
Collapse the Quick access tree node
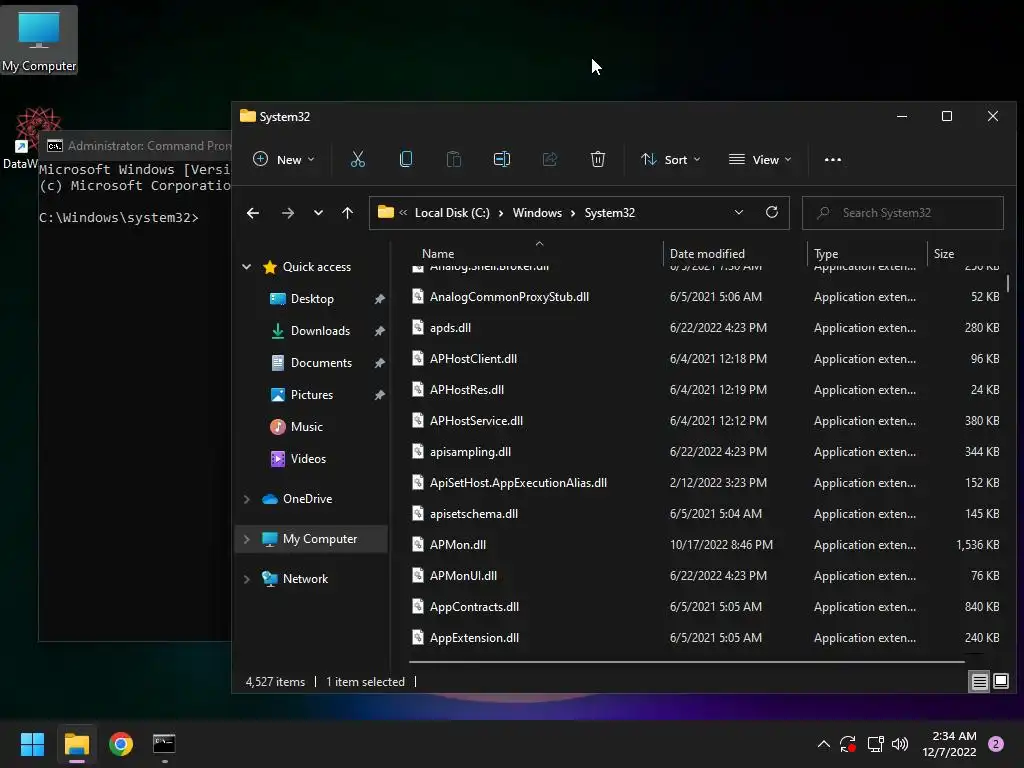246,266
